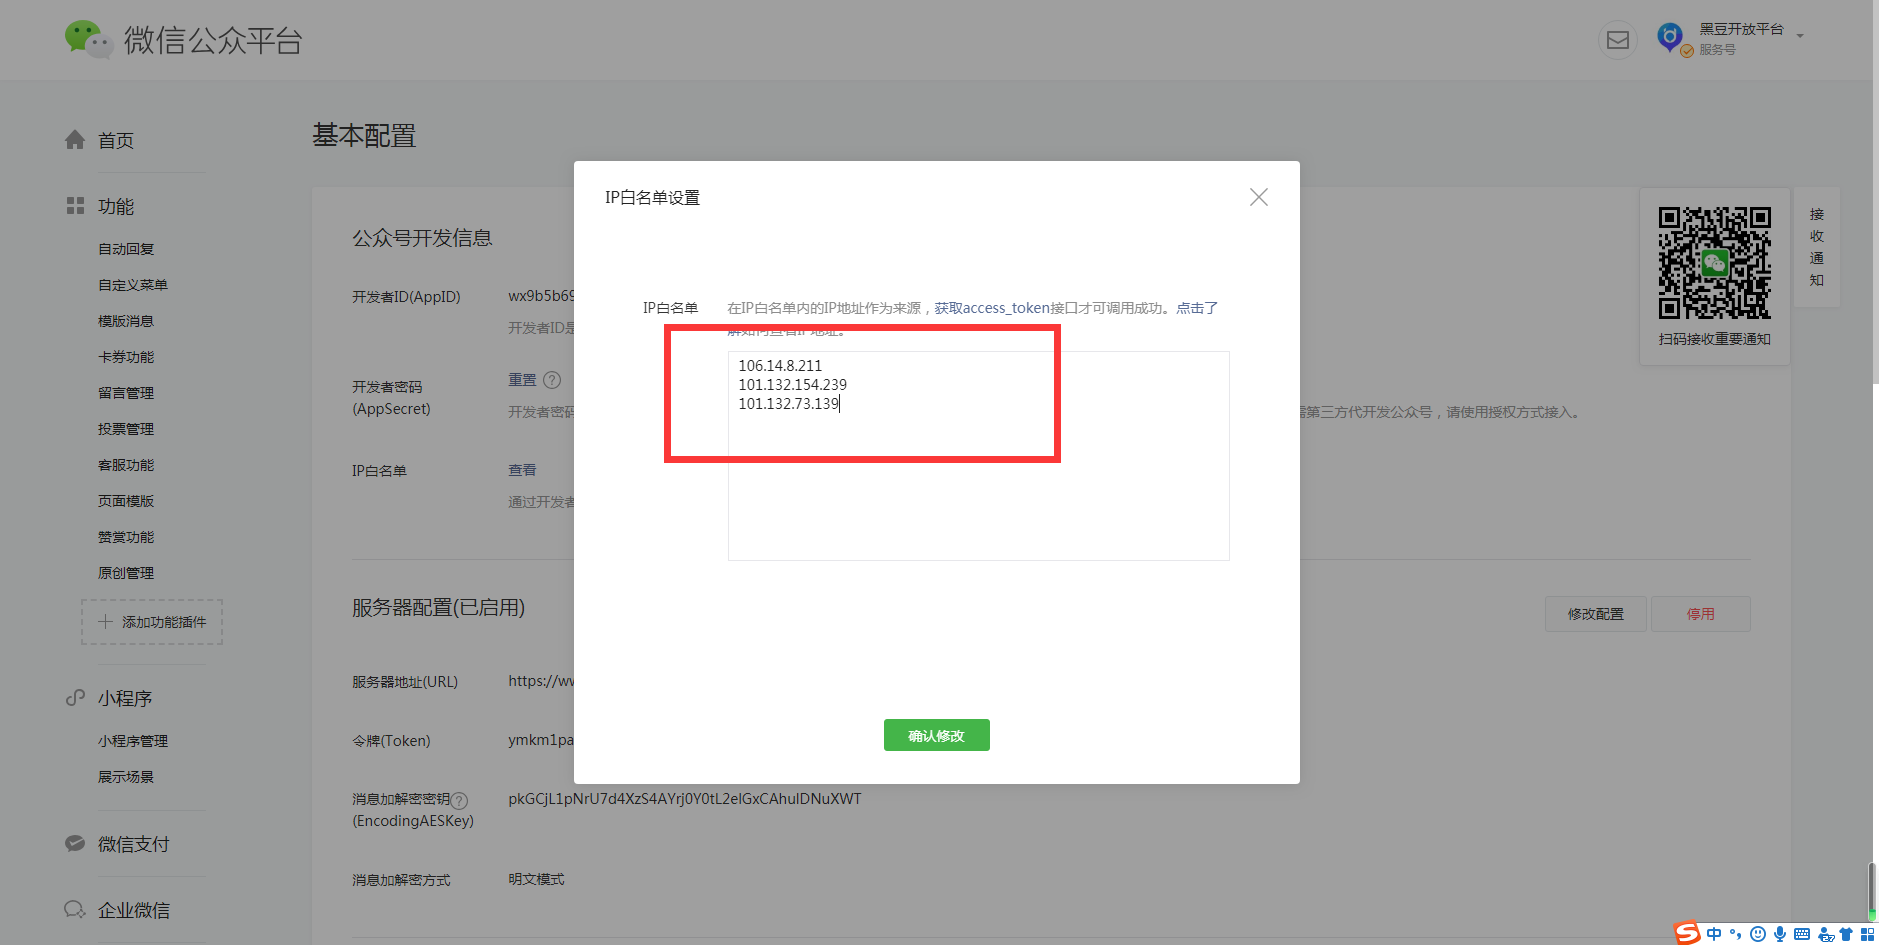Open the IME soft keyboard icon
The width and height of the screenshot is (1879, 945).
pos(1802,934)
